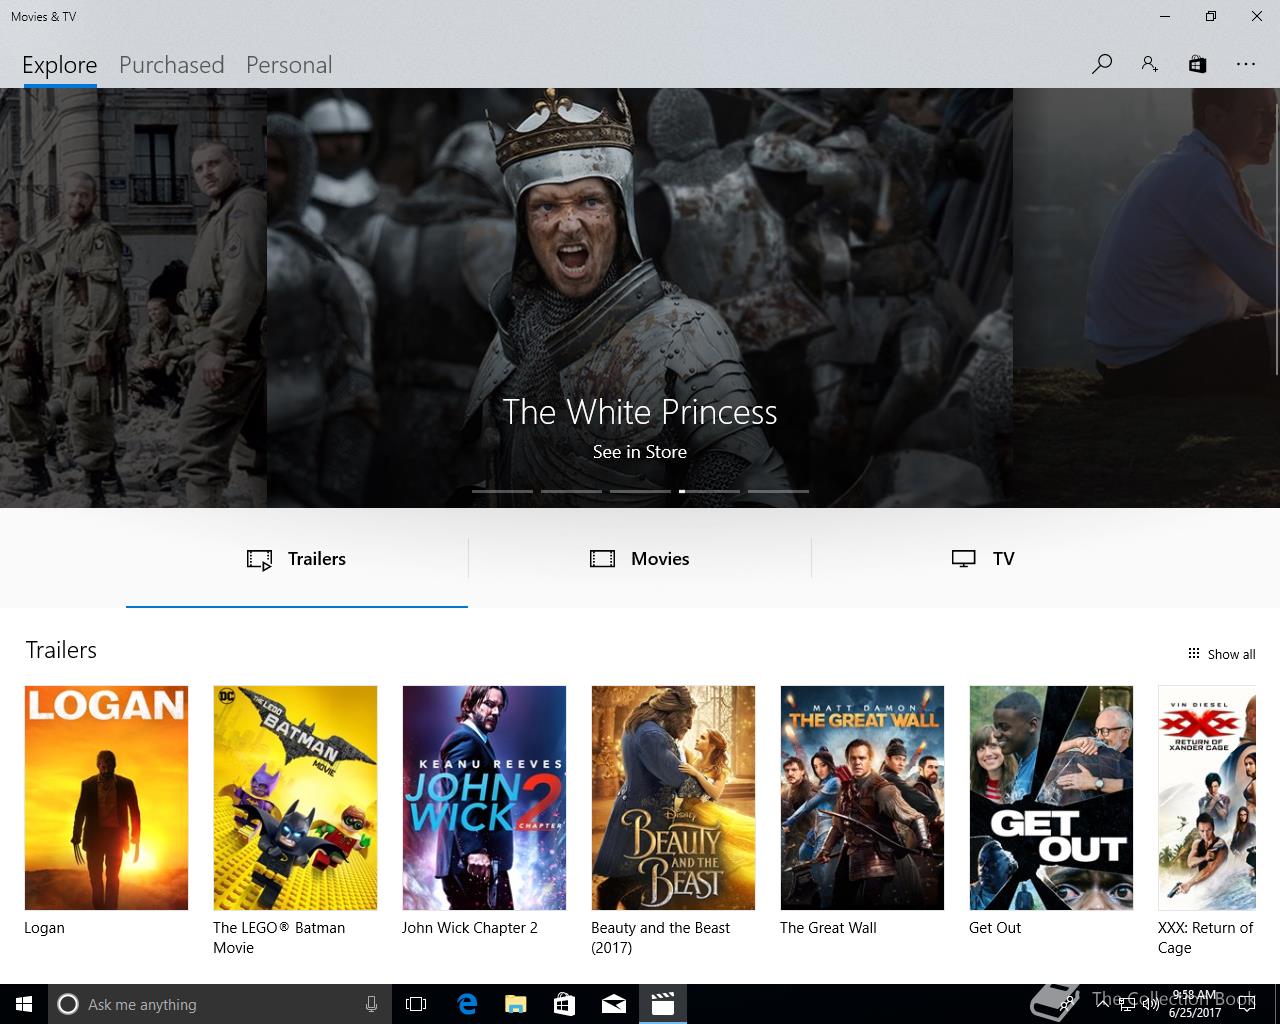The width and height of the screenshot is (1280, 1024).
Task: Click the microphone icon in search box
Action: [x=371, y=1004]
